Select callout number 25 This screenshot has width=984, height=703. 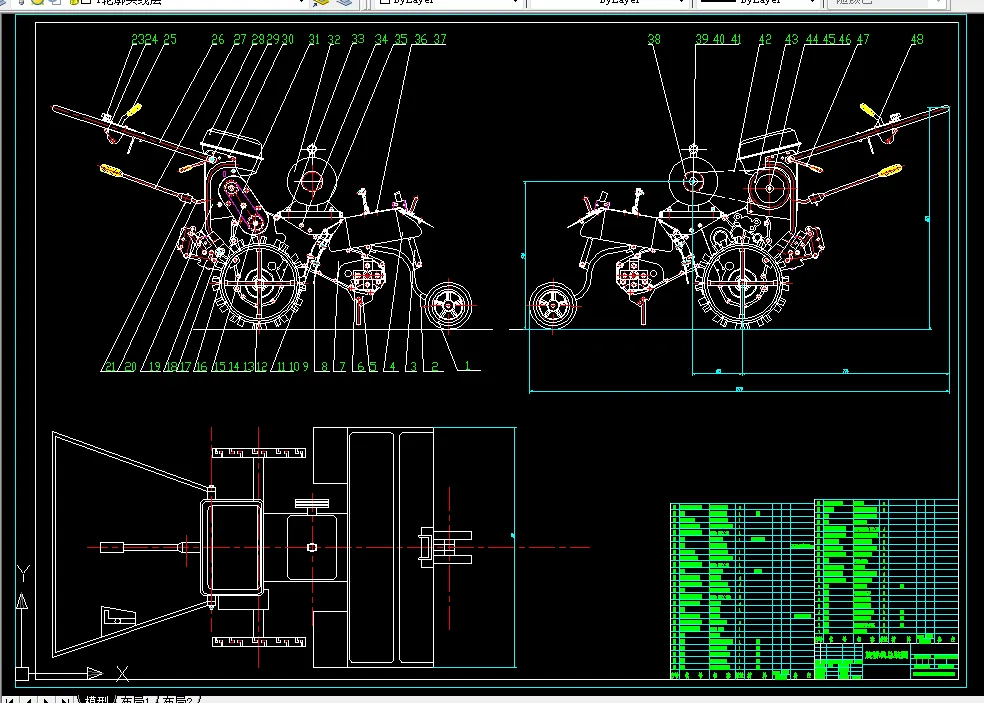coord(170,40)
